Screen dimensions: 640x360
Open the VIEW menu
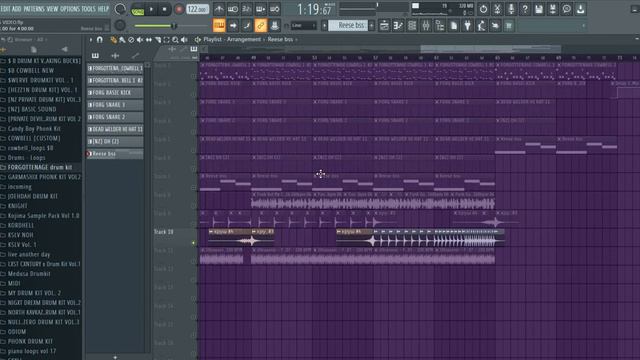point(52,9)
